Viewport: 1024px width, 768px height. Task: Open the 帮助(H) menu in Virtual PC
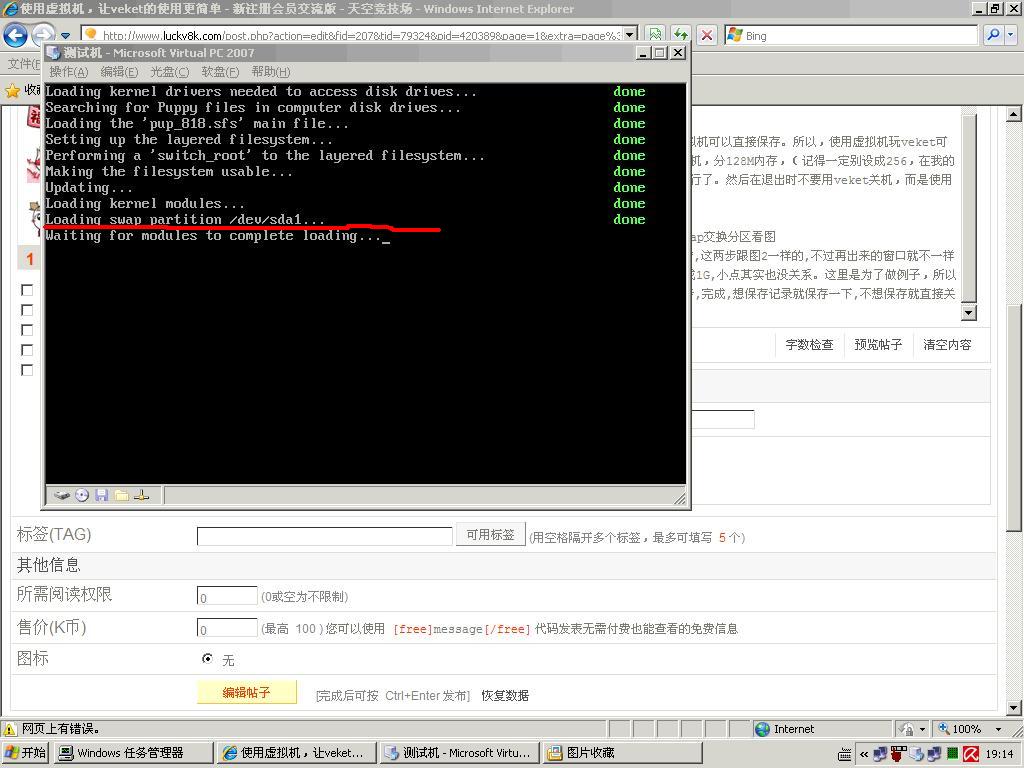270,72
